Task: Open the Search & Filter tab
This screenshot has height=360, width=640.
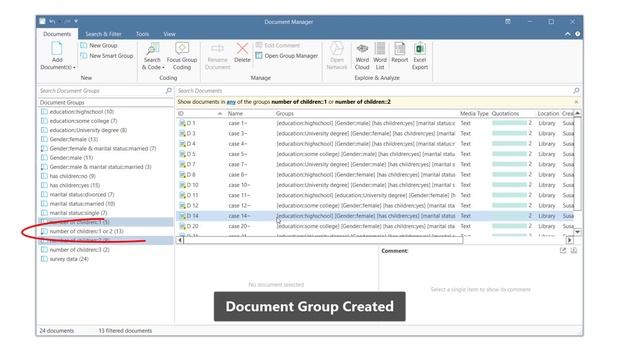Action: point(103,34)
